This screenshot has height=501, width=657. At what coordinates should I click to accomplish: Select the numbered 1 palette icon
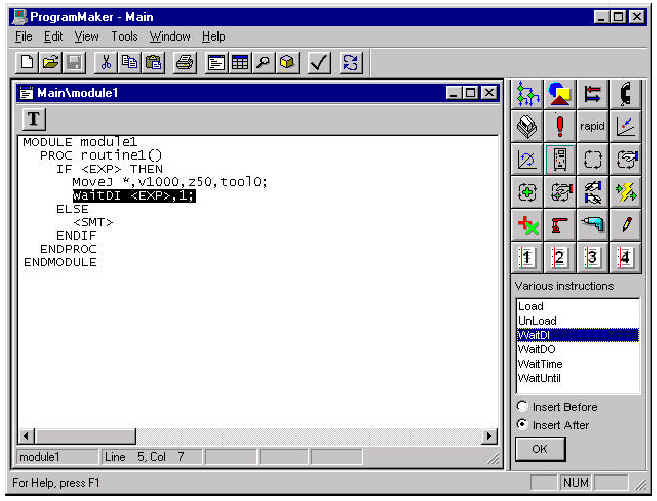527,258
